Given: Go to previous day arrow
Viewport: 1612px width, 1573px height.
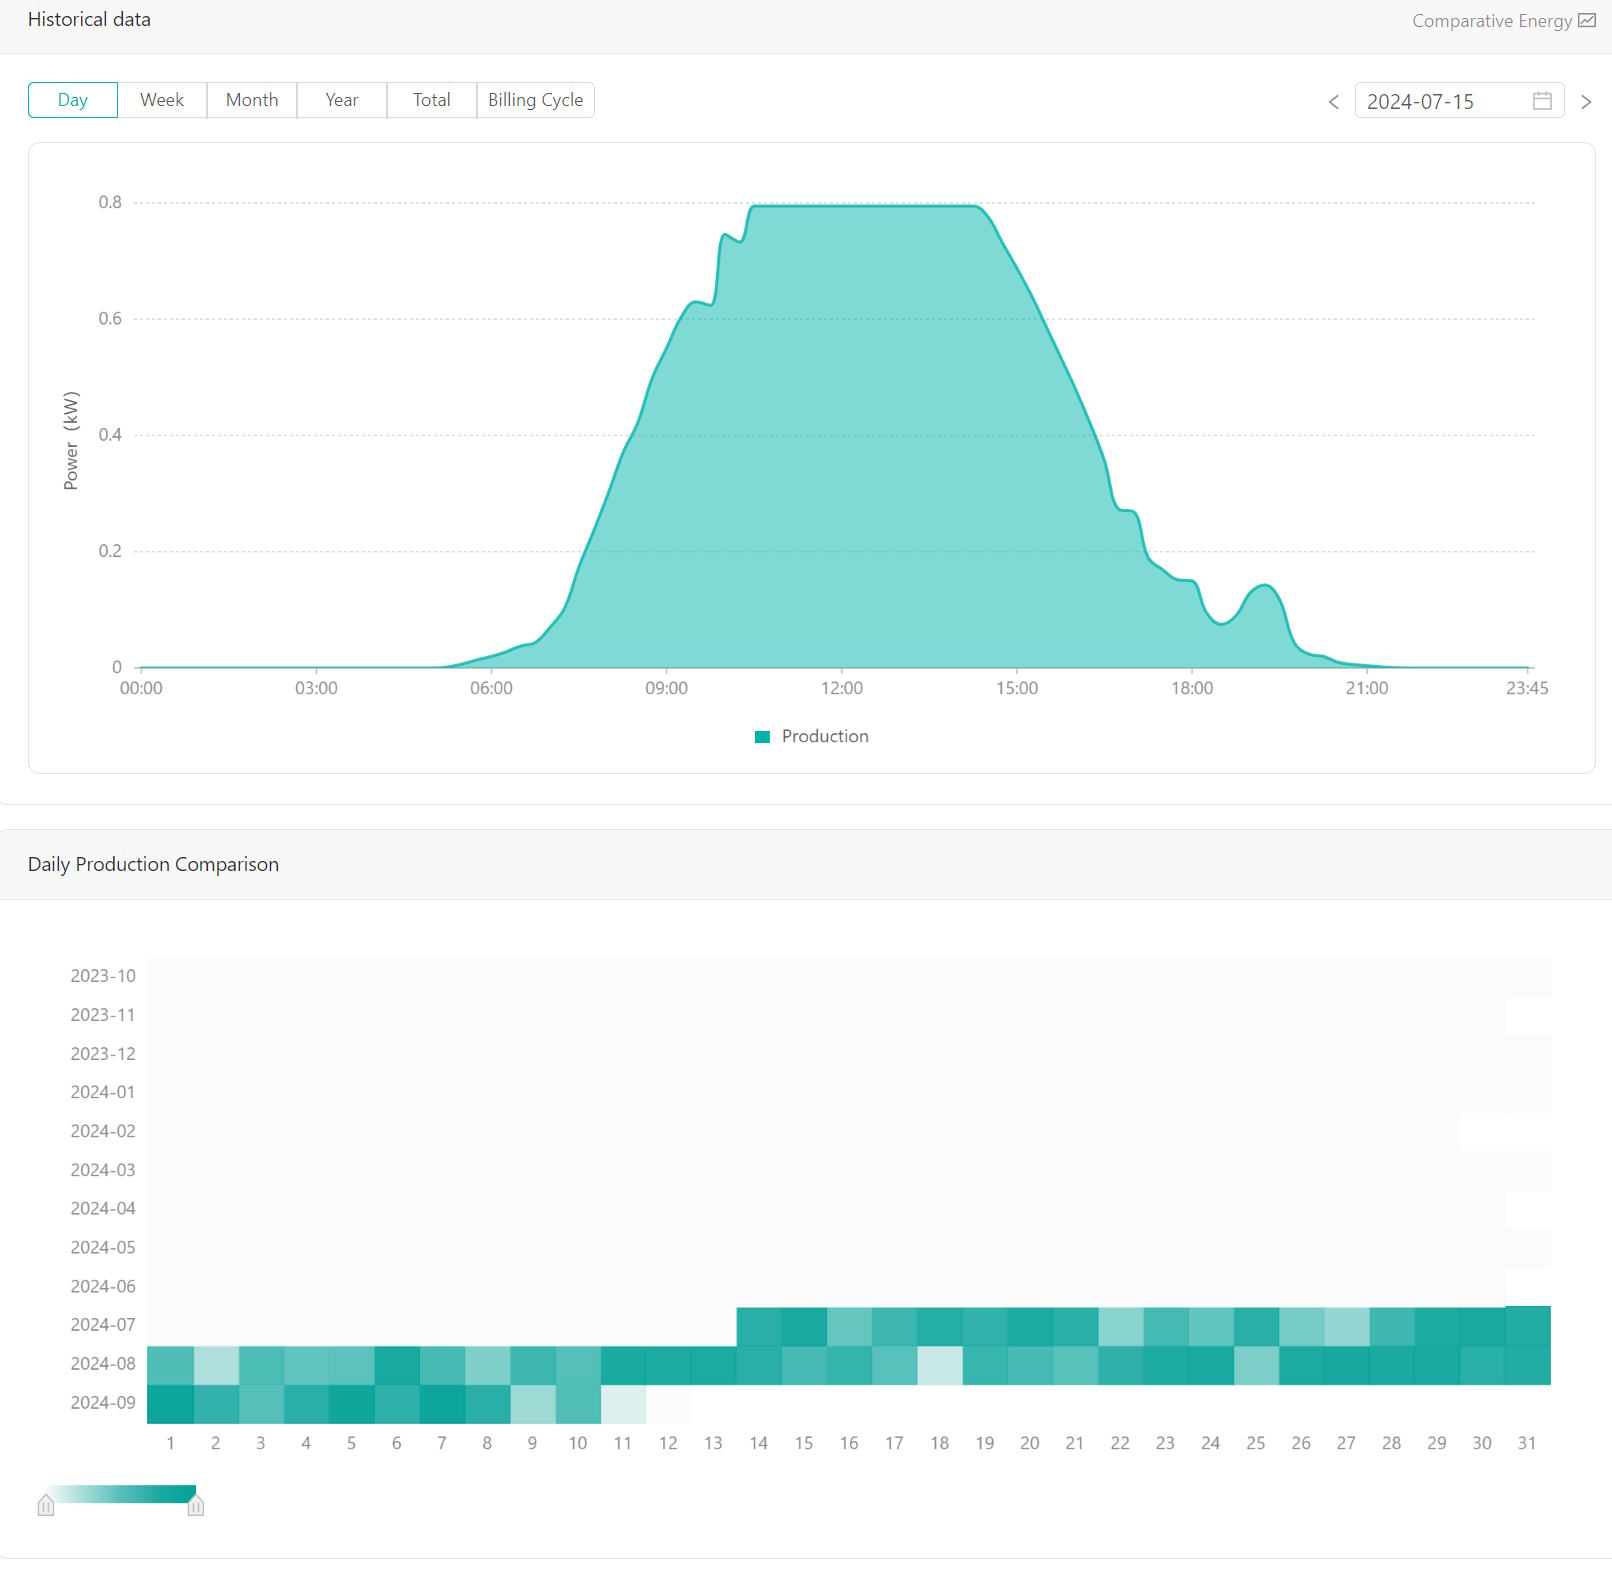Looking at the screenshot, I should [1333, 102].
